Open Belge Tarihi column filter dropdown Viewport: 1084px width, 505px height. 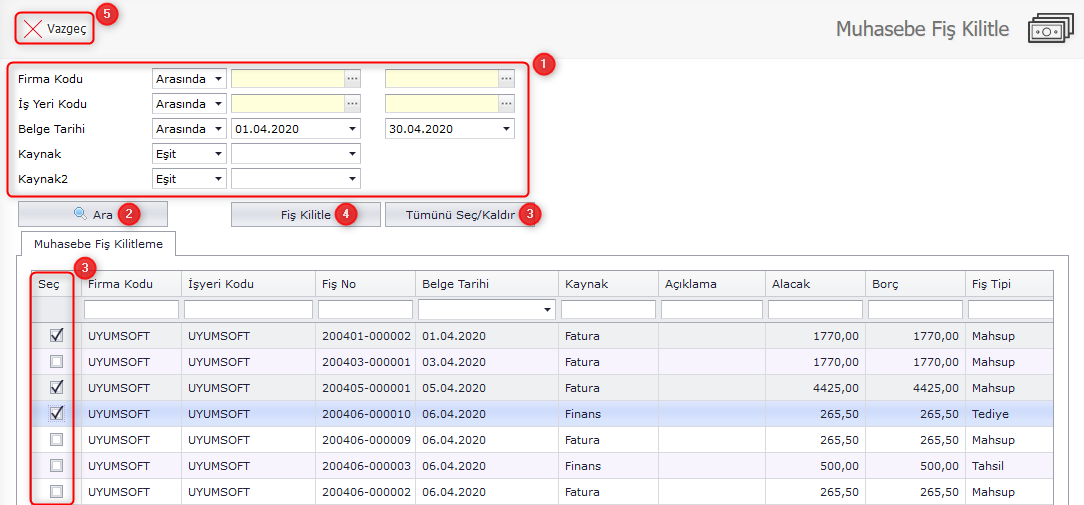click(x=546, y=310)
